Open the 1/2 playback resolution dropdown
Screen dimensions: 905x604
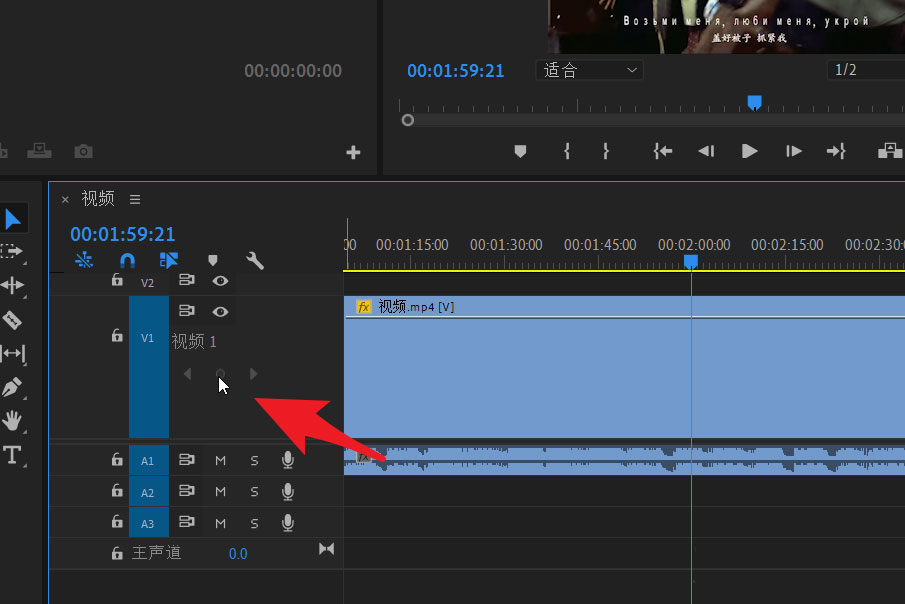point(865,70)
